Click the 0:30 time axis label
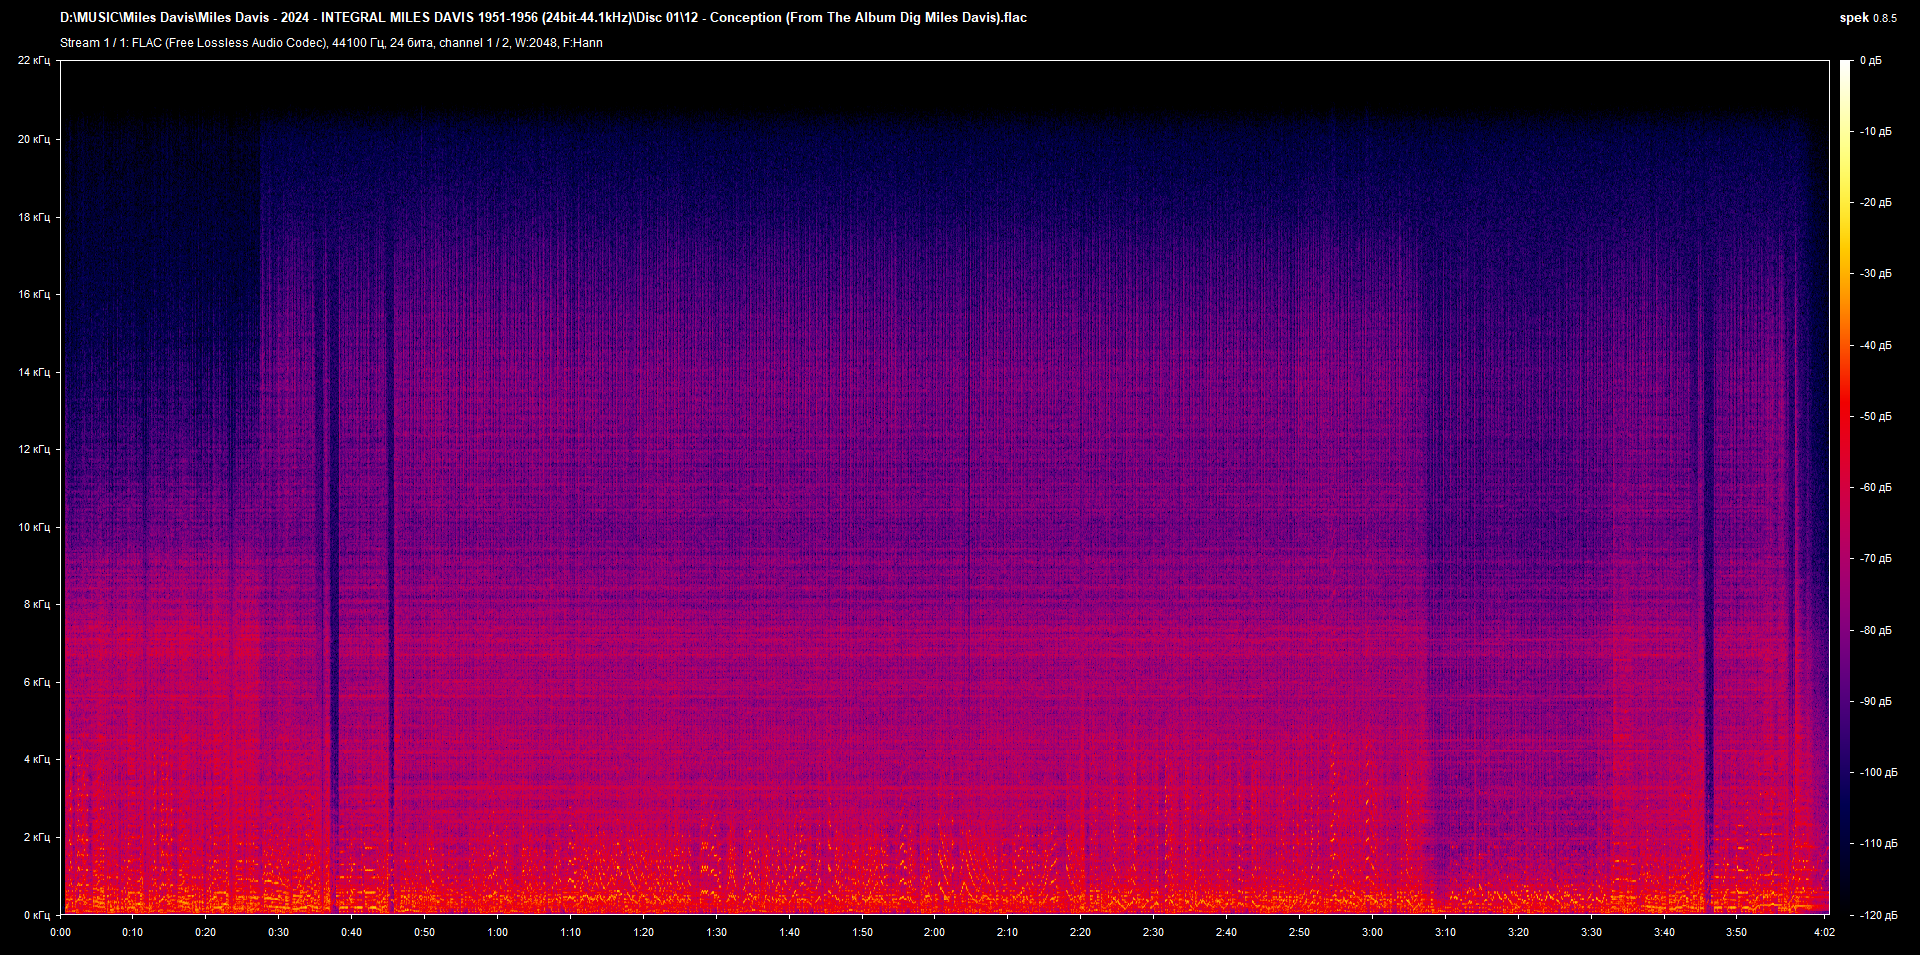This screenshot has height=955, width=1920. coord(278,932)
